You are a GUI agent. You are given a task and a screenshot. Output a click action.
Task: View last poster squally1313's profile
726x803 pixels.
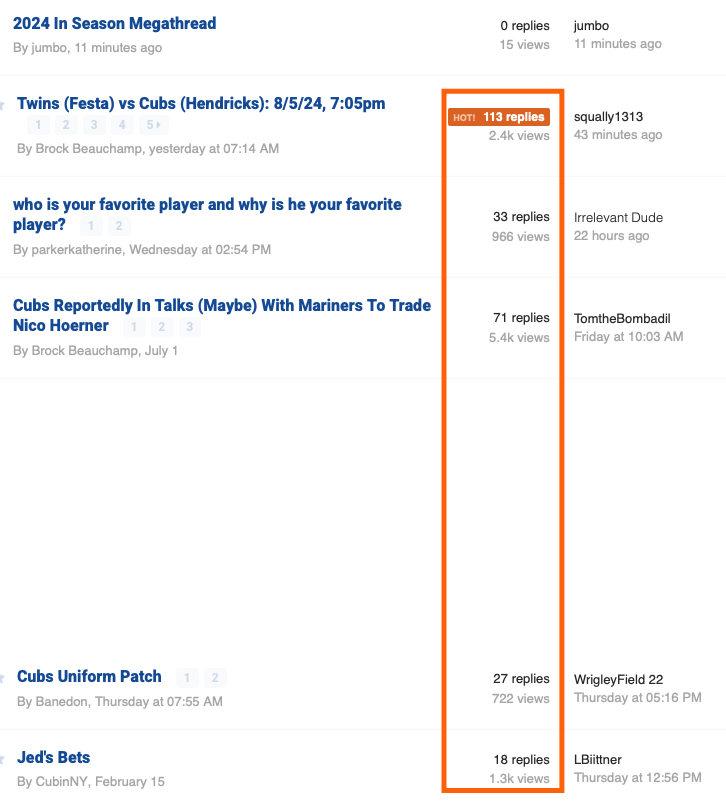(608, 117)
